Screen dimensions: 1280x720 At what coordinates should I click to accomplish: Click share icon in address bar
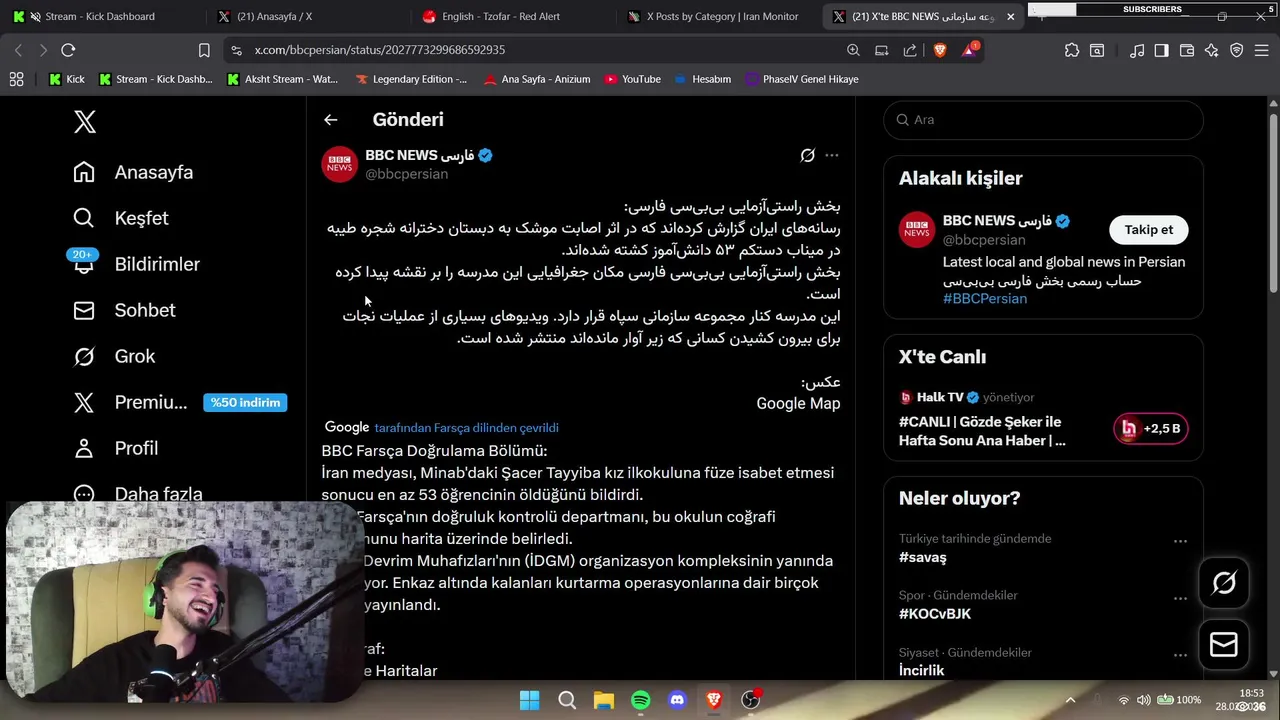click(x=910, y=50)
